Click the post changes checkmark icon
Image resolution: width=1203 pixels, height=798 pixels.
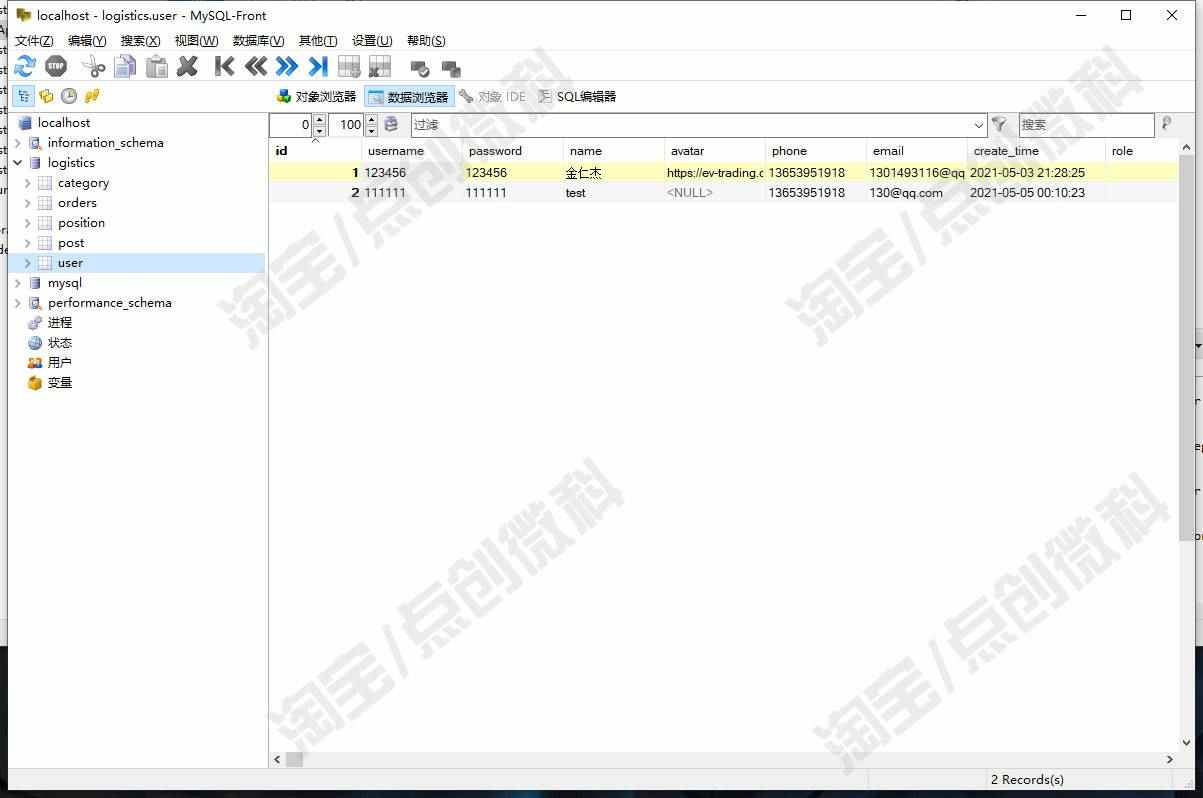420,69
